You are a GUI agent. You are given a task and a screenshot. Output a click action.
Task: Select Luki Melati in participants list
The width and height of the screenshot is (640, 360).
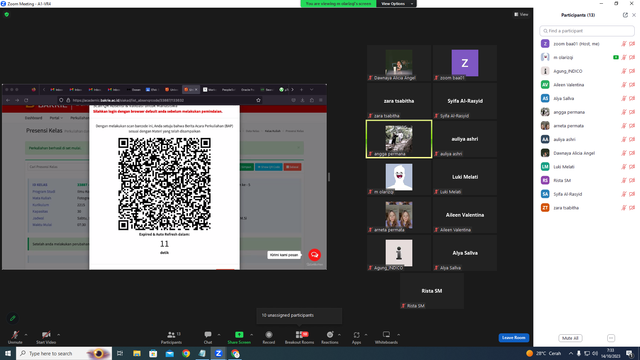click(x=587, y=167)
